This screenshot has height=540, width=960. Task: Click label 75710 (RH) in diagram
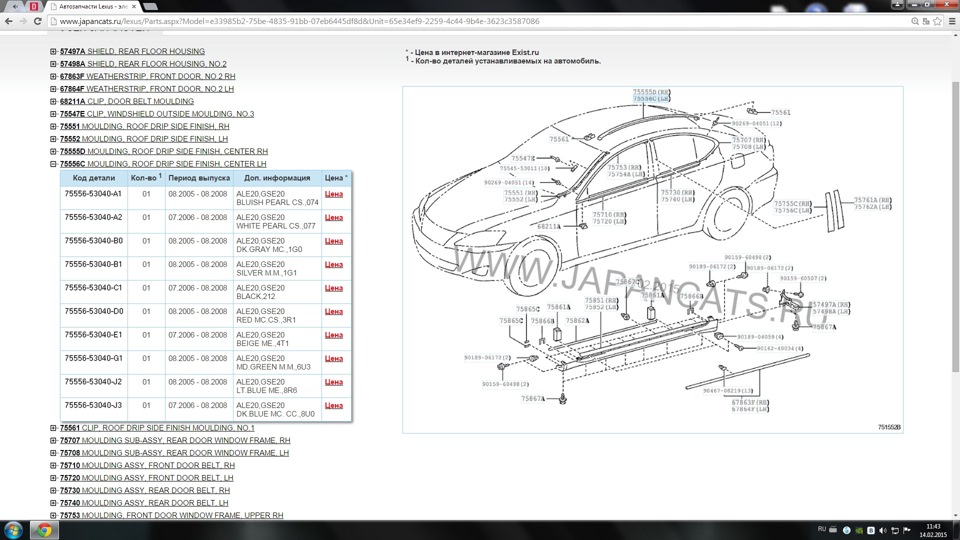pyautogui.click(x=609, y=215)
